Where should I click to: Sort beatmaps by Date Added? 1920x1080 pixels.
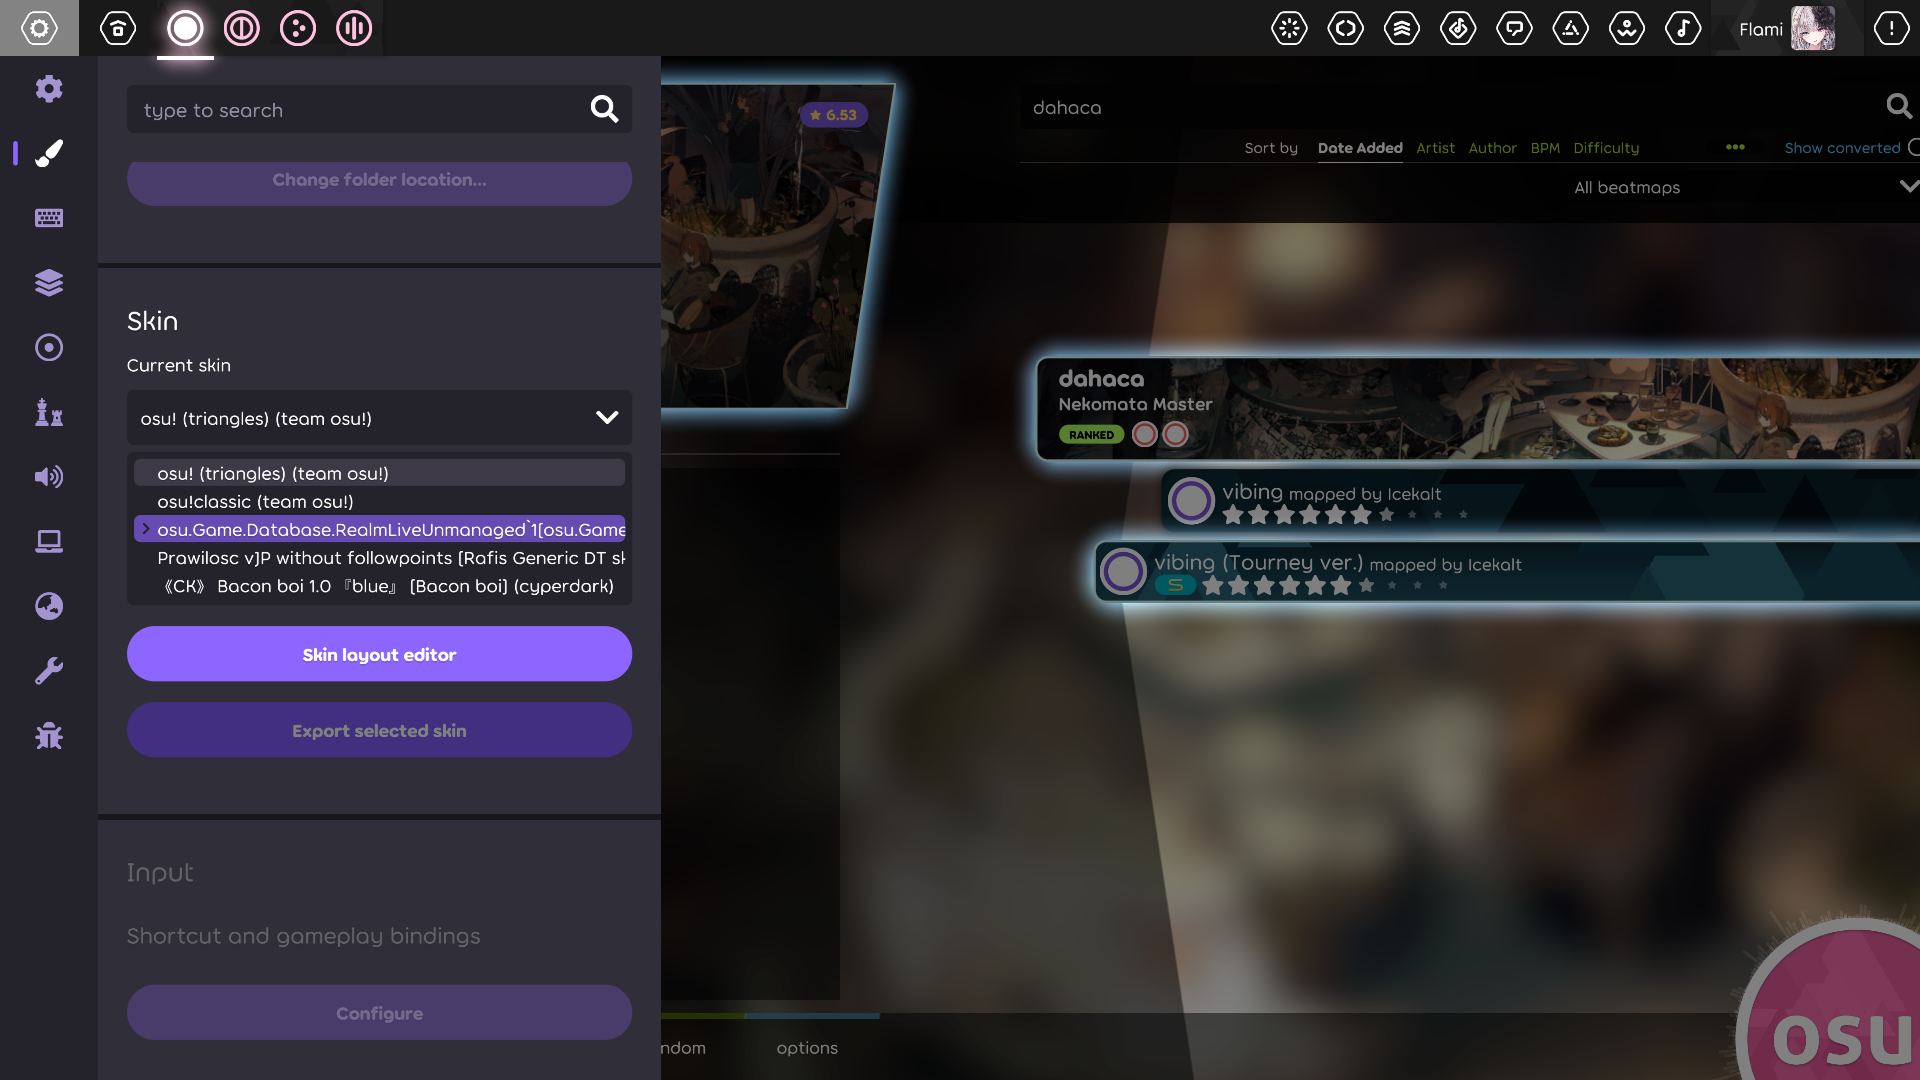[x=1360, y=148]
